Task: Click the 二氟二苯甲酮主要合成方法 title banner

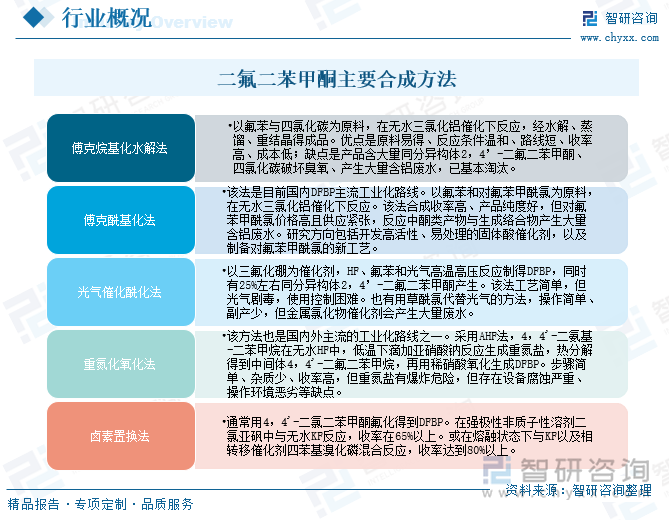Action: 336,78
